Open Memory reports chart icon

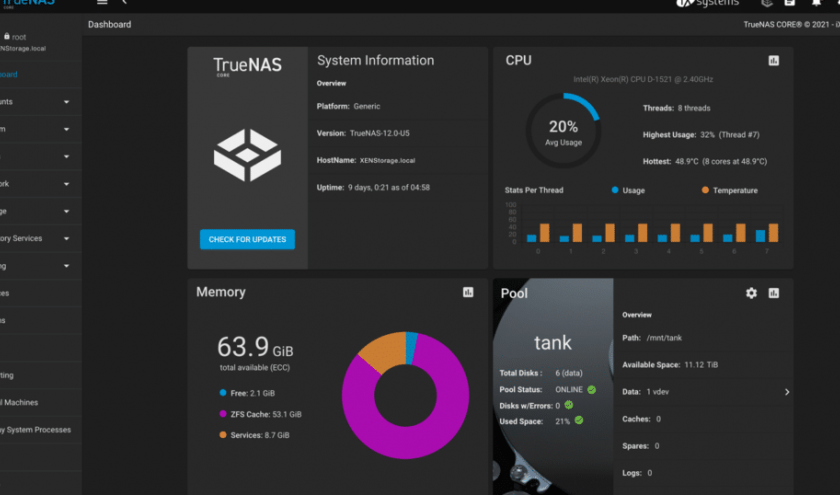click(468, 293)
